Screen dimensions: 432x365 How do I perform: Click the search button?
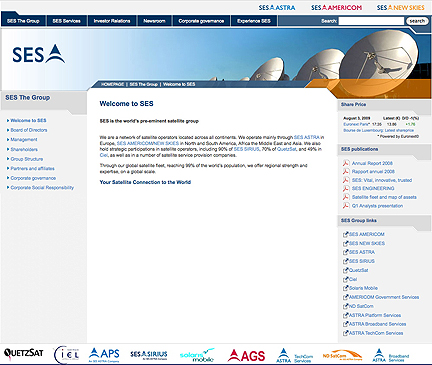pos(417,21)
